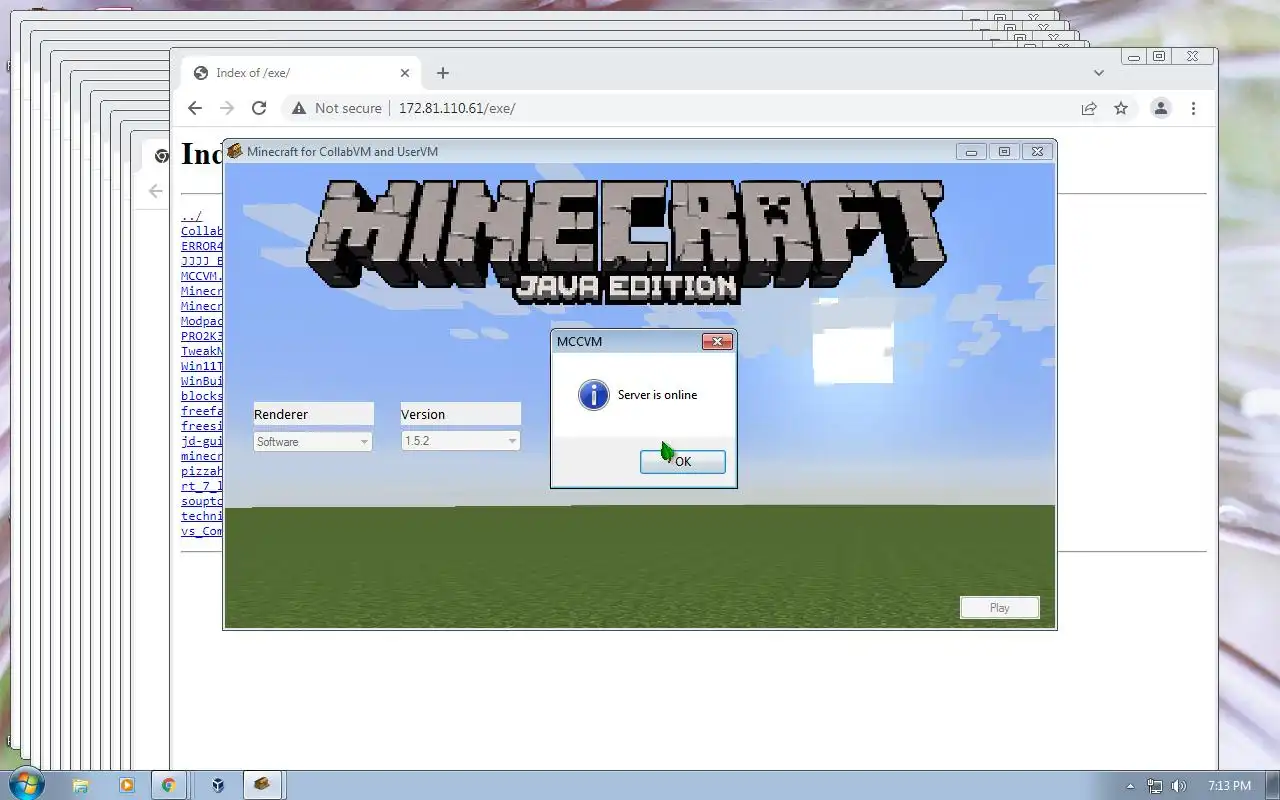This screenshot has width=1280, height=800.
Task: Click the link starting with 'Collab'
Action: tap(202, 231)
